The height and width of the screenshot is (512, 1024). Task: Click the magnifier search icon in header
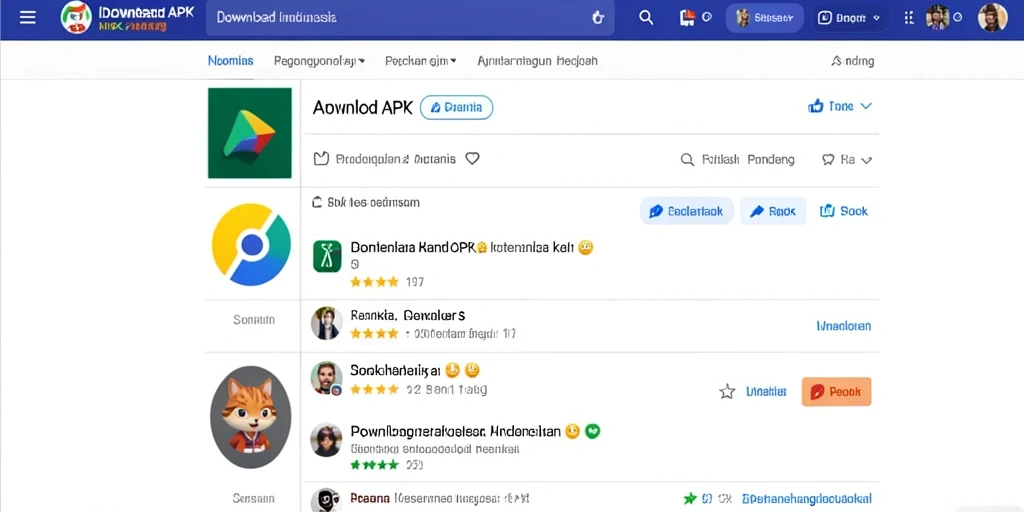646,18
